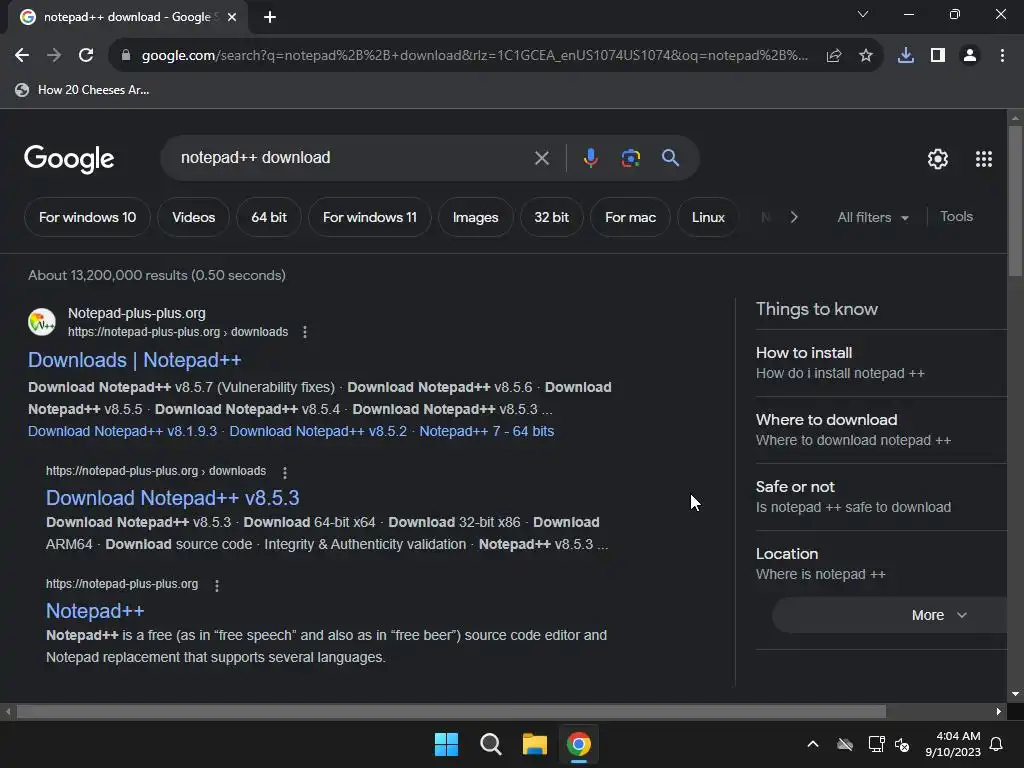
Task: Open Google apps grid
Action: (984, 159)
